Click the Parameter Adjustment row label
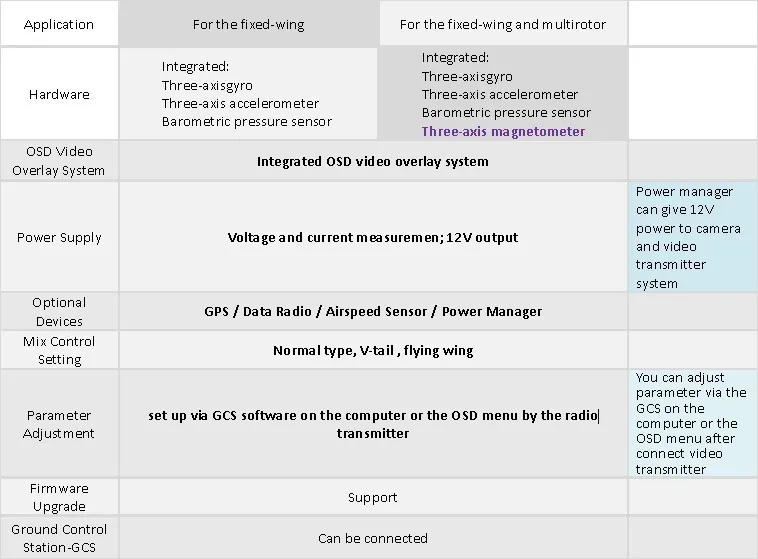The image size is (758, 559). tap(59, 424)
